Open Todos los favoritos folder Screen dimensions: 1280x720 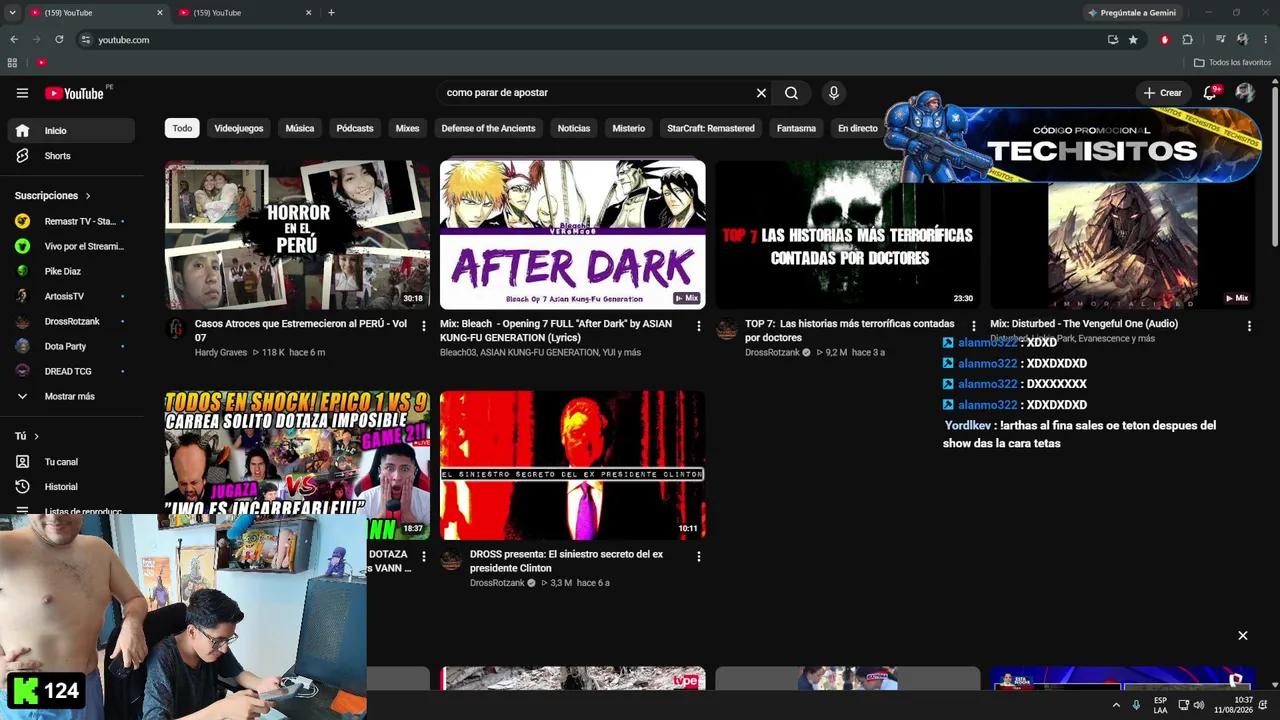point(1233,63)
